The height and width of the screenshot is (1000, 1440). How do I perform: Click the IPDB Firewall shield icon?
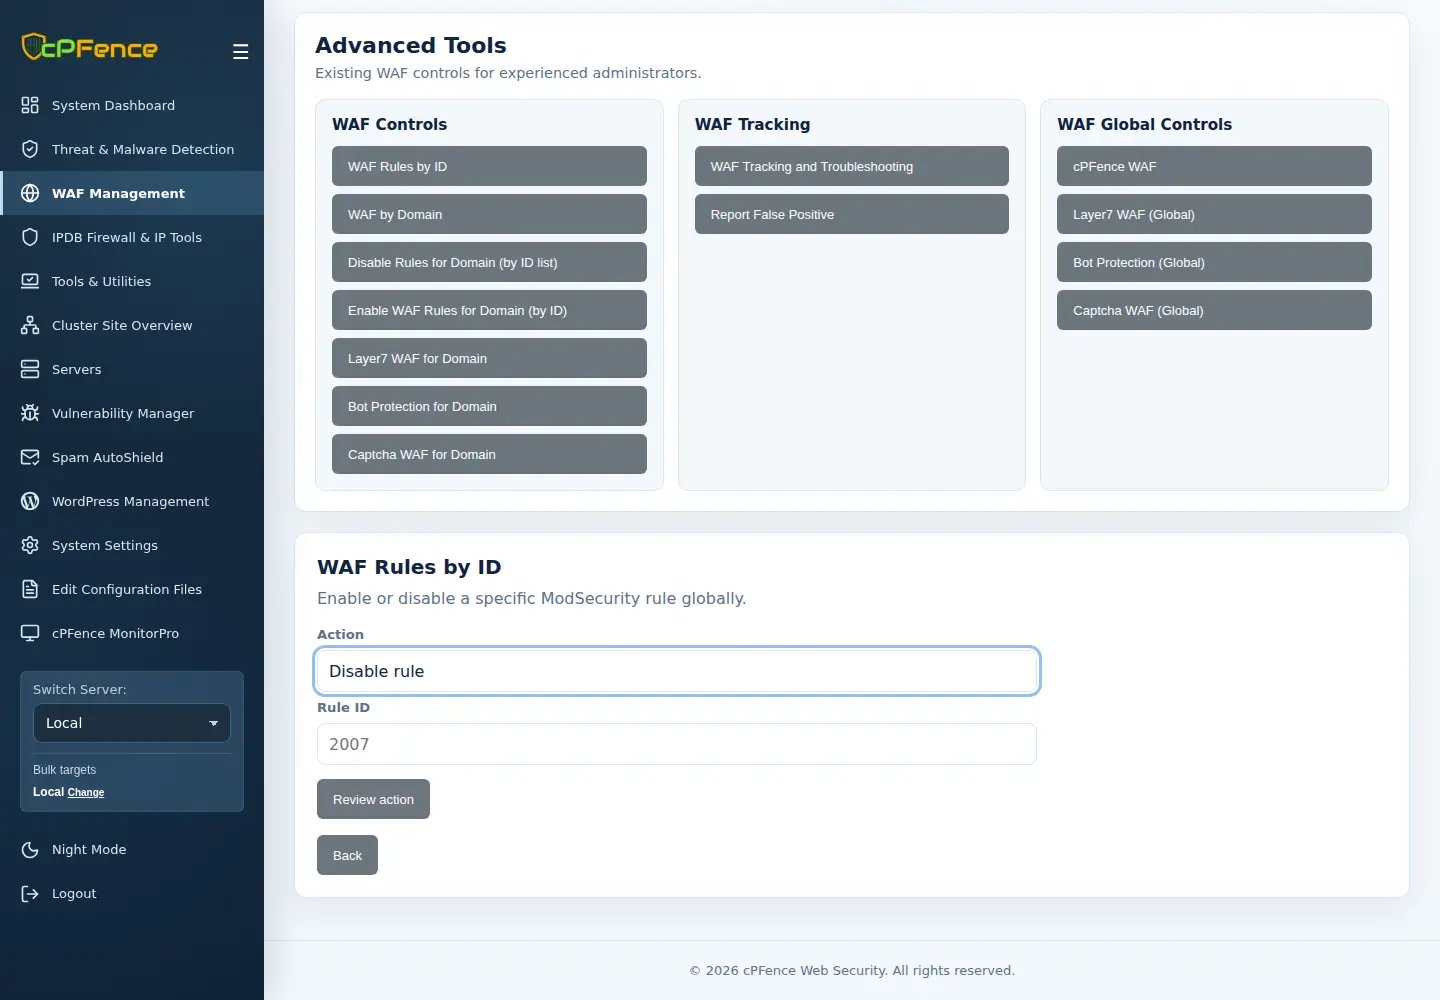[30, 237]
